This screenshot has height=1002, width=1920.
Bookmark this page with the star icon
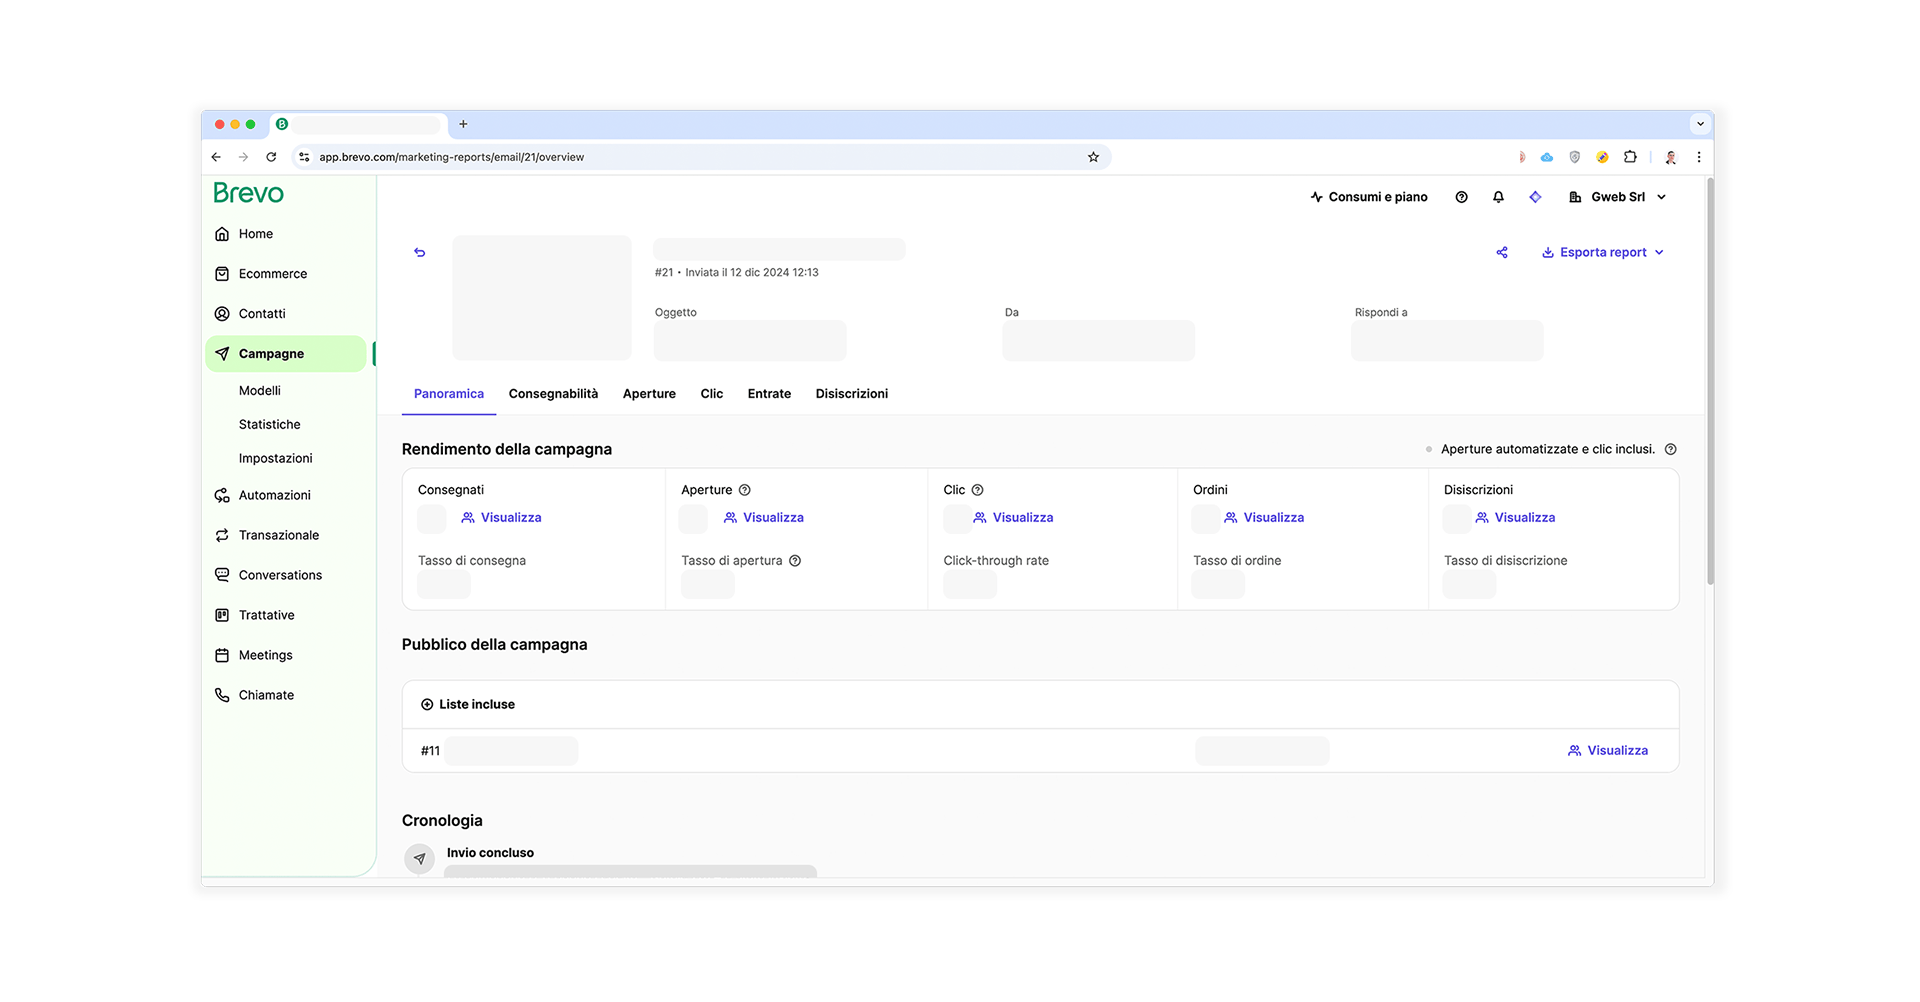tap(1093, 157)
